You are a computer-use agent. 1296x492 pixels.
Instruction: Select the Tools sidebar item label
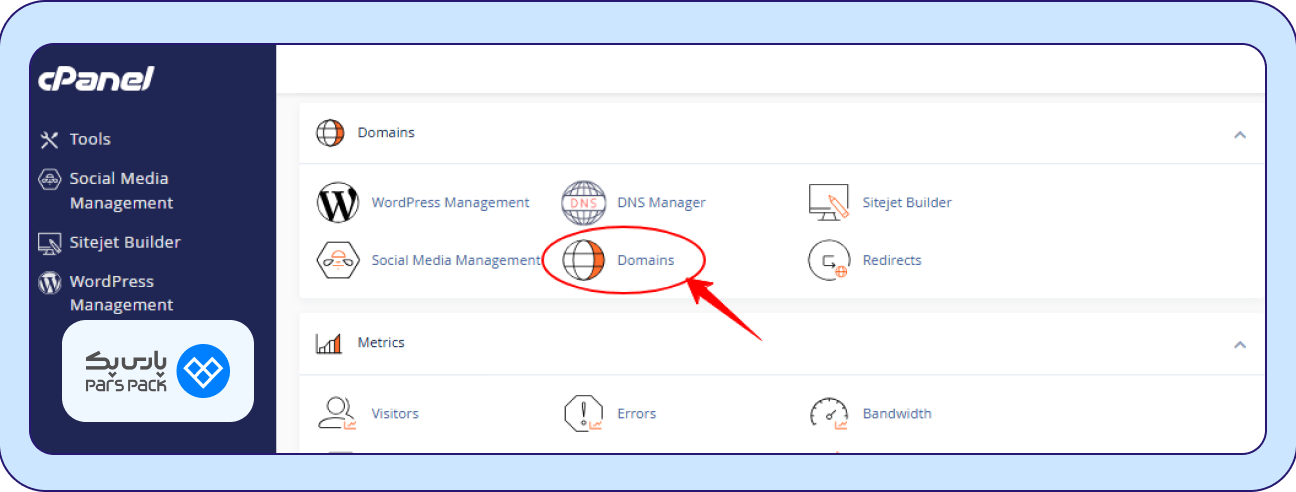[x=90, y=139]
